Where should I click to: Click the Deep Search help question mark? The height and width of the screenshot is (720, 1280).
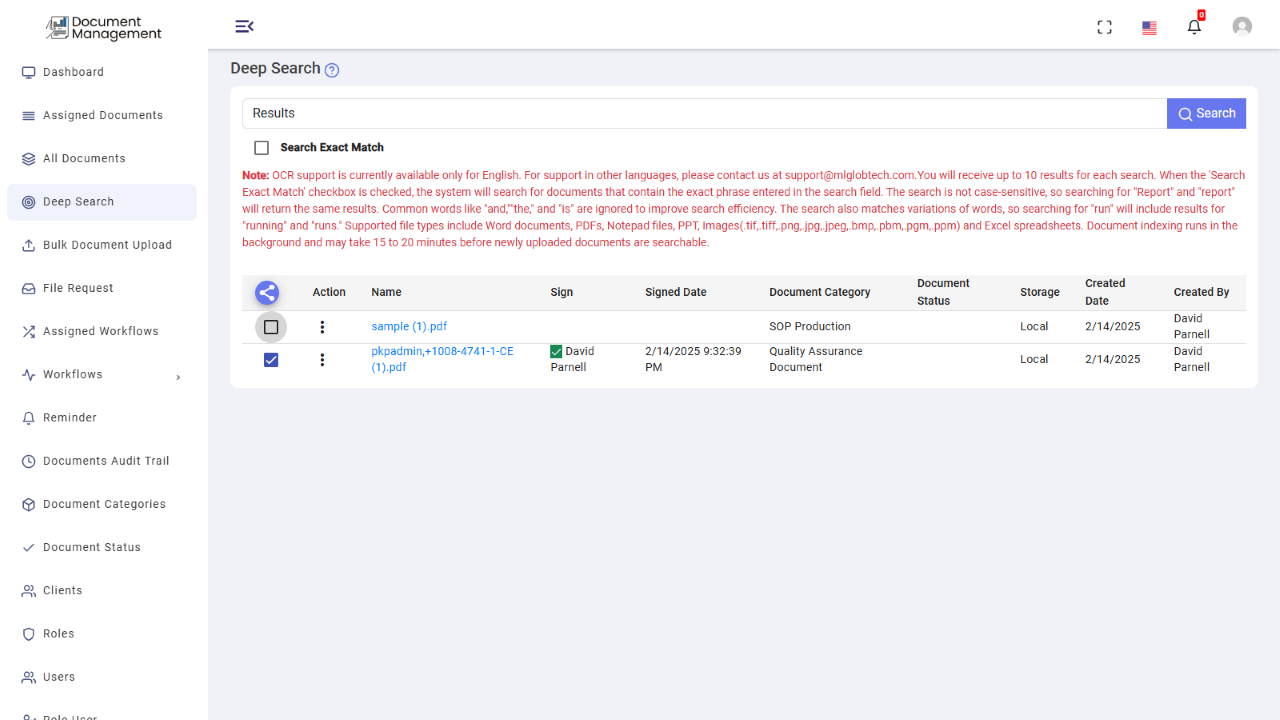click(x=330, y=69)
